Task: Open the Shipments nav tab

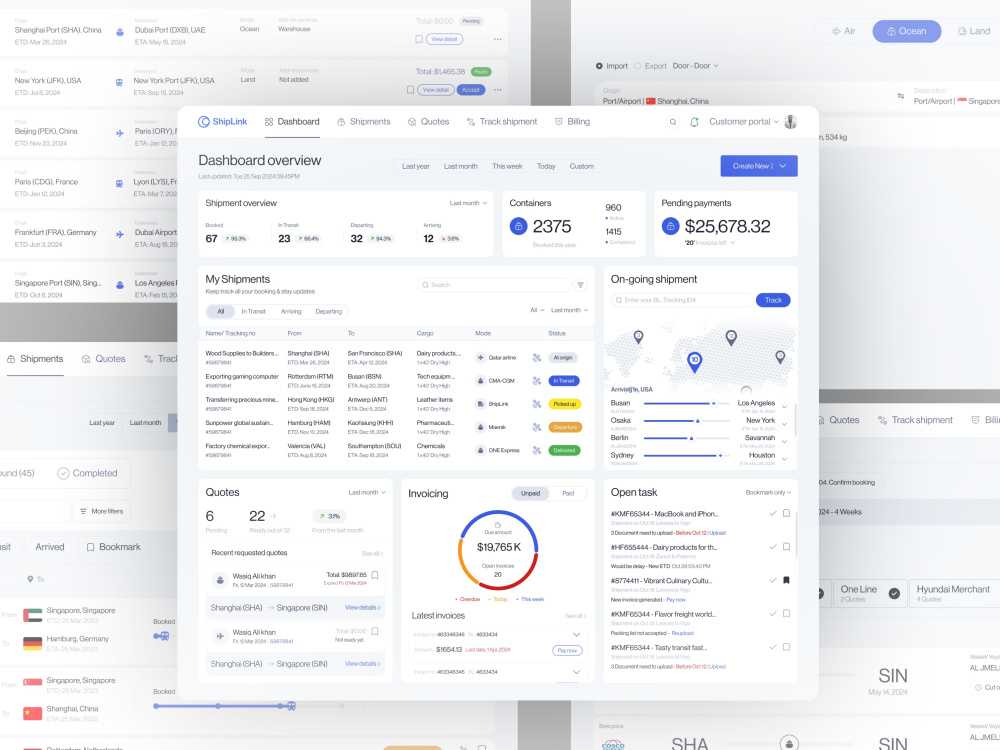Action: coord(364,122)
